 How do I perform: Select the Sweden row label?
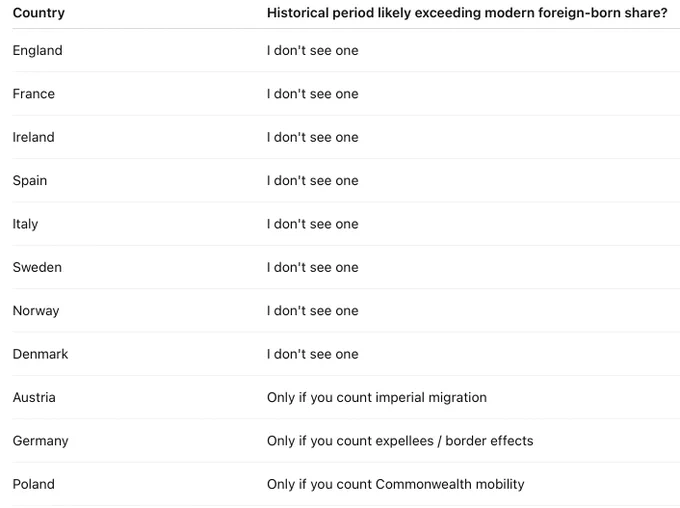click(37, 267)
